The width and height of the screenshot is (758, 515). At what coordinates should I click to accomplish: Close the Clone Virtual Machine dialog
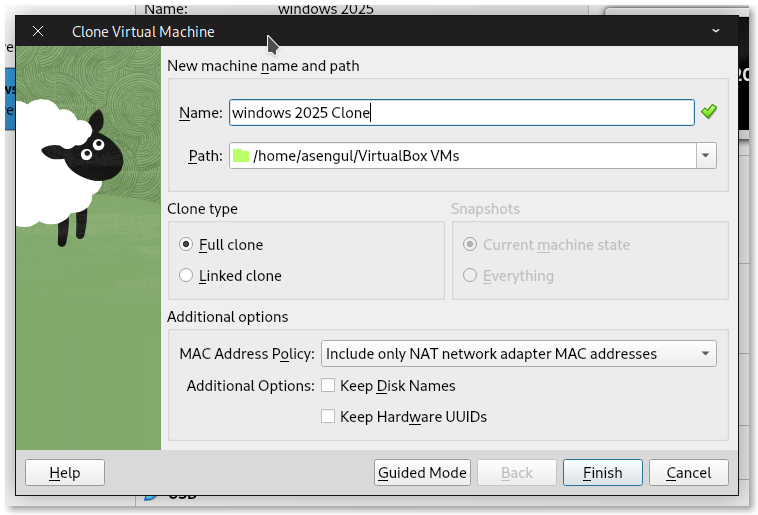pyautogui.click(x=38, y=31)
